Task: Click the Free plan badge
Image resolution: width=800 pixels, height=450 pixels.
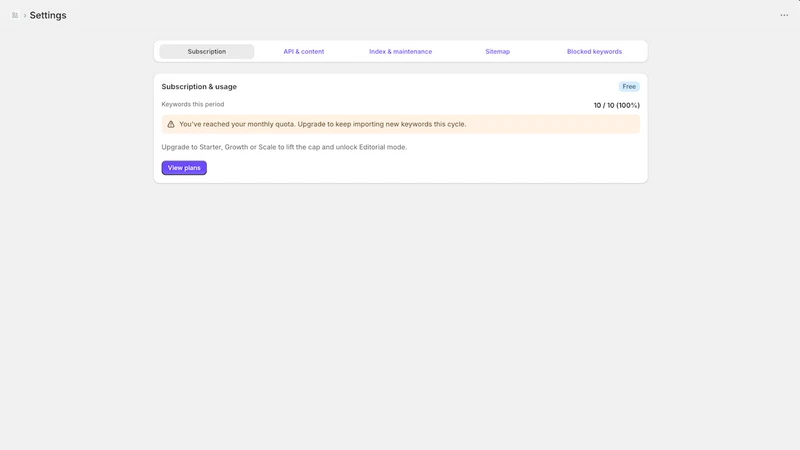Action: (x=629, y=87)
